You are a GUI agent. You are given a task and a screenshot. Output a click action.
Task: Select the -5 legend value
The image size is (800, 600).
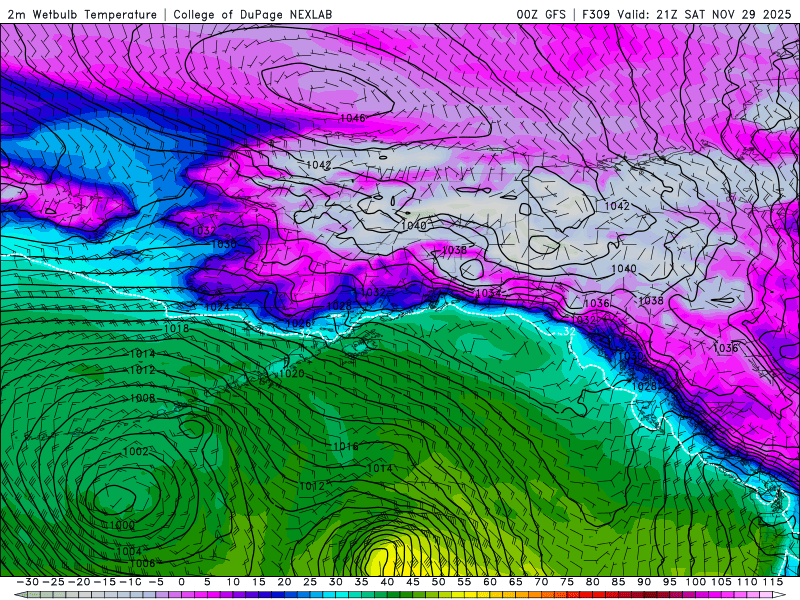[156, 582]
